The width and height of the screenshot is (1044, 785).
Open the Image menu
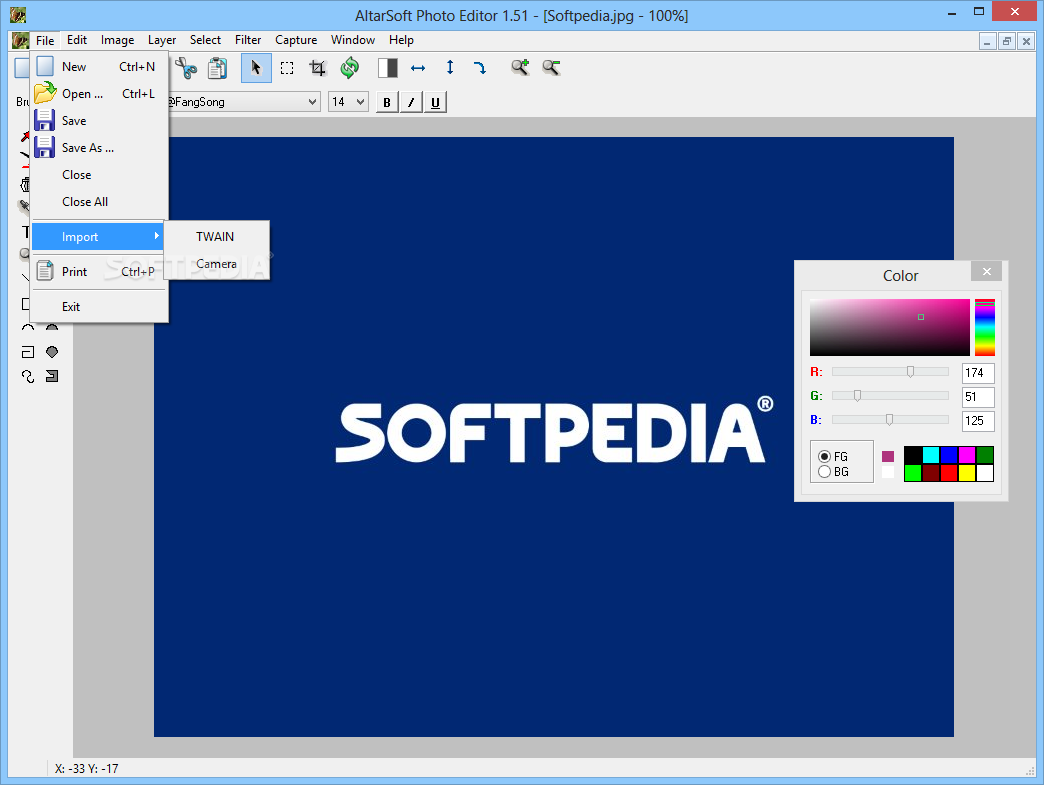pos(117,40)
